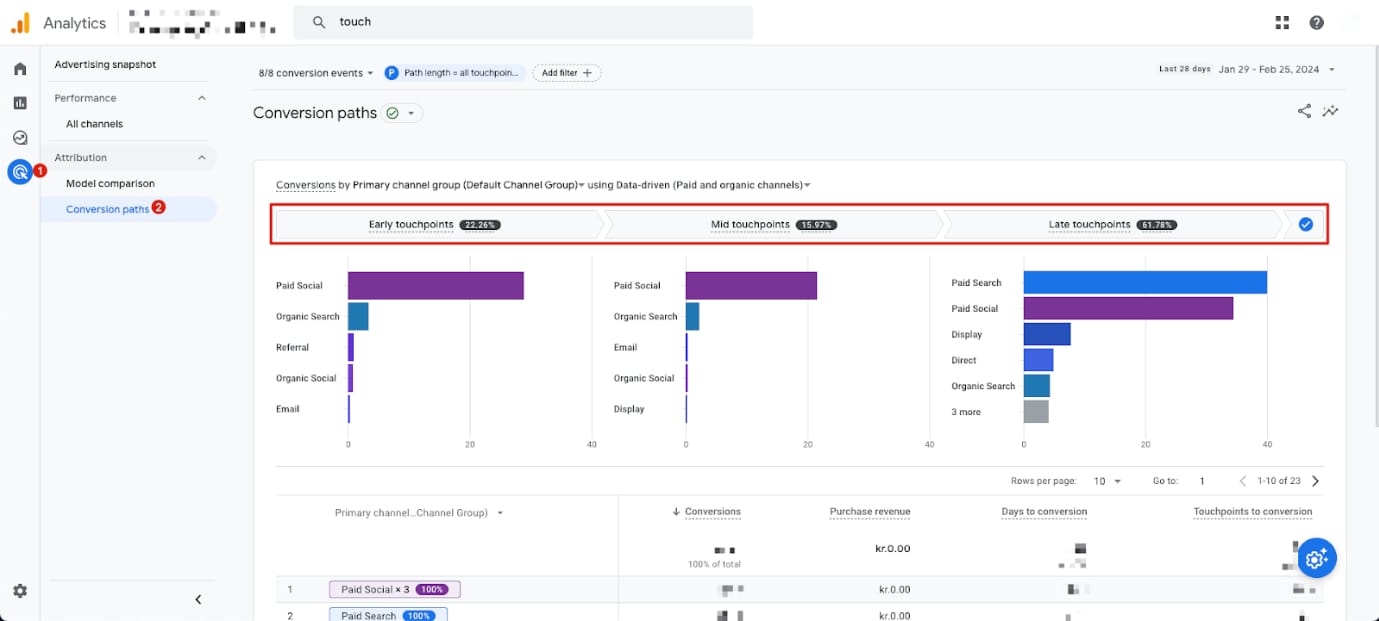Open the Help question mark icon
The image size is (1379, 621).
pyautogui.click(x=1316, y=22)
